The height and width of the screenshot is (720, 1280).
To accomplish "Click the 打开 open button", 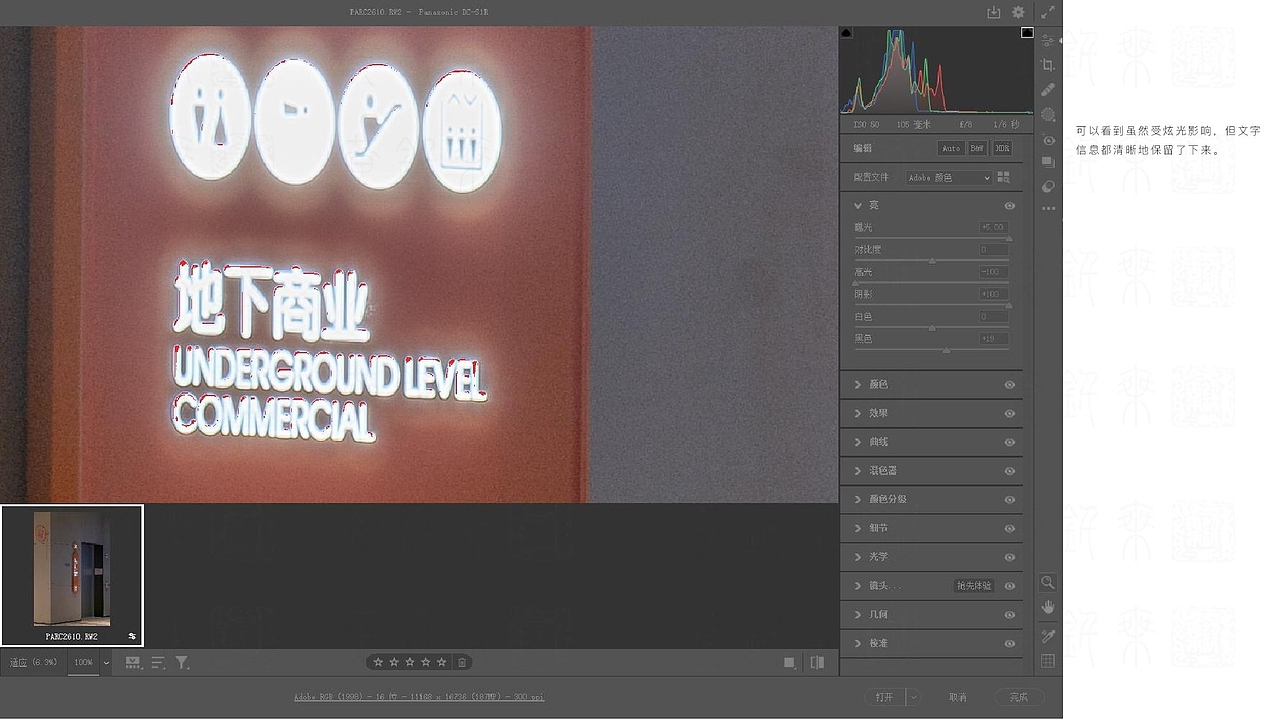I will point(885,697).
